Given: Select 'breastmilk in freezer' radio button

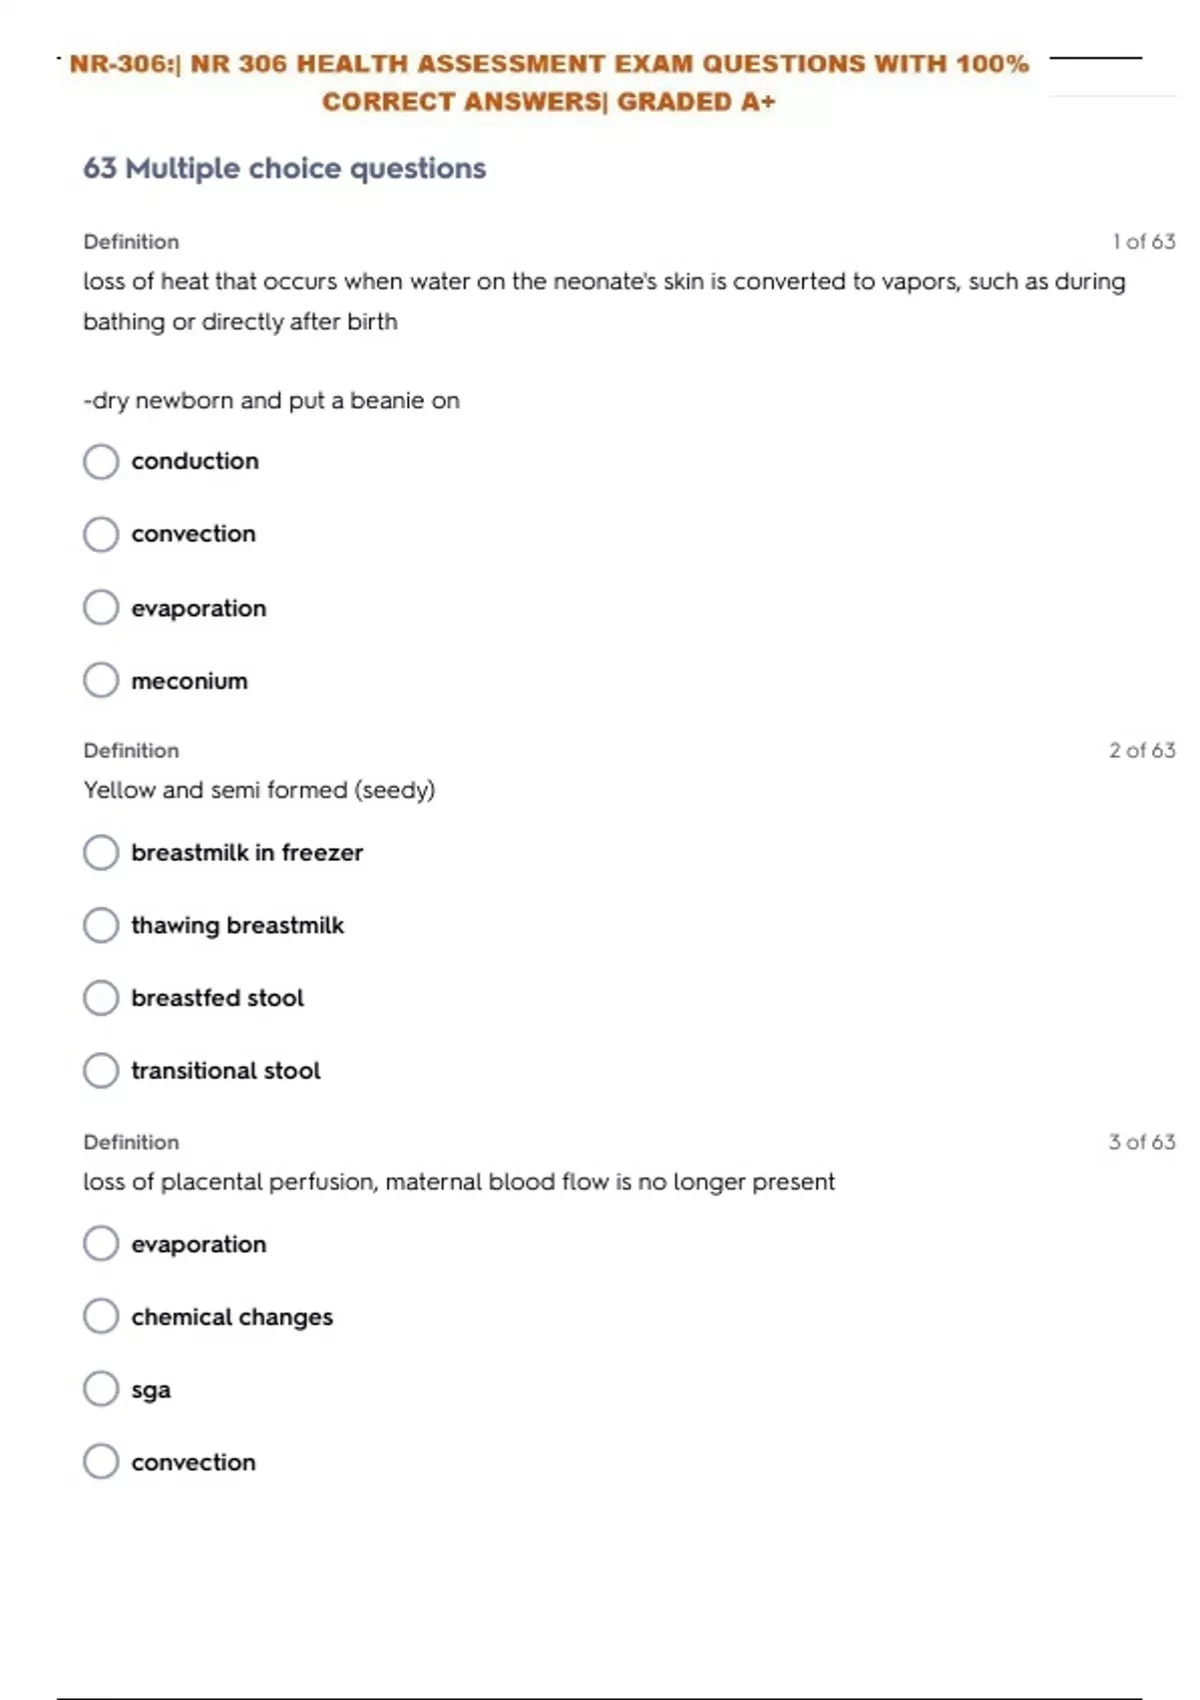Looking at the screenshot, I should 101,853.
